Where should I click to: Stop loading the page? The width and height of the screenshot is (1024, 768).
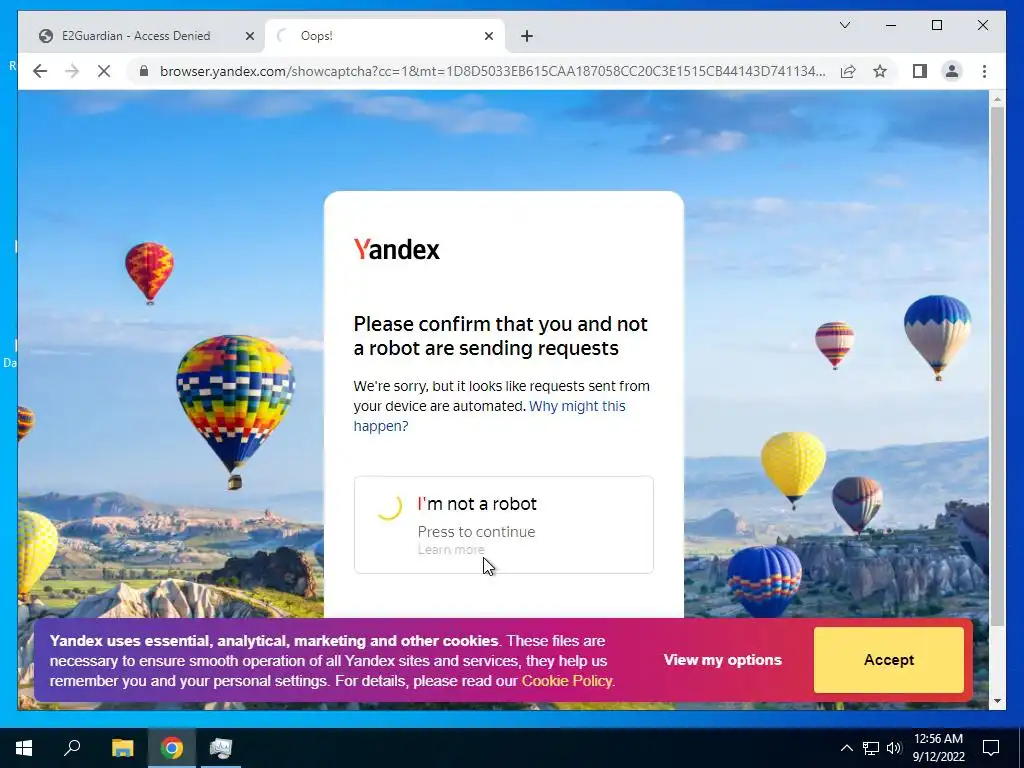pos(104,71)
